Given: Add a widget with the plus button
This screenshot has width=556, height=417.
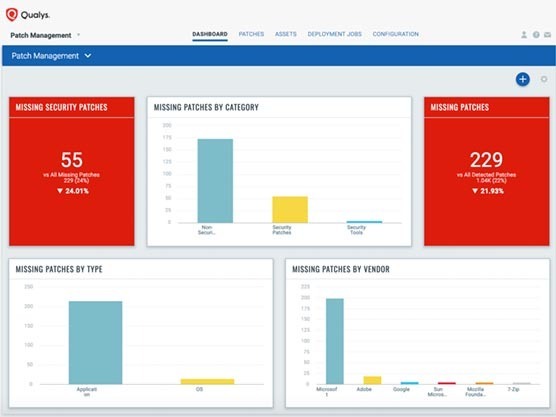Looking at the screenshot, I should tap(523, 79).
